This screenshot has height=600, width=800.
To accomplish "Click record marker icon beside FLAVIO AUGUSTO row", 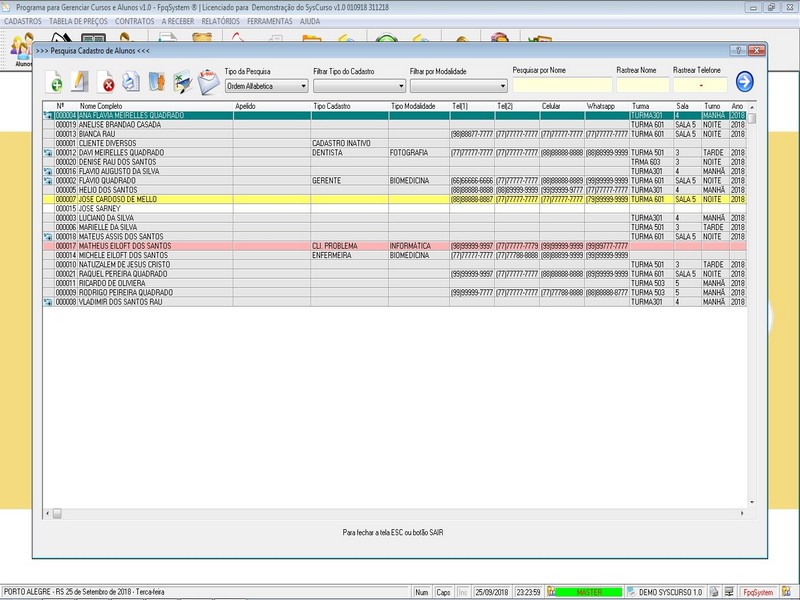I will point(48,171).
